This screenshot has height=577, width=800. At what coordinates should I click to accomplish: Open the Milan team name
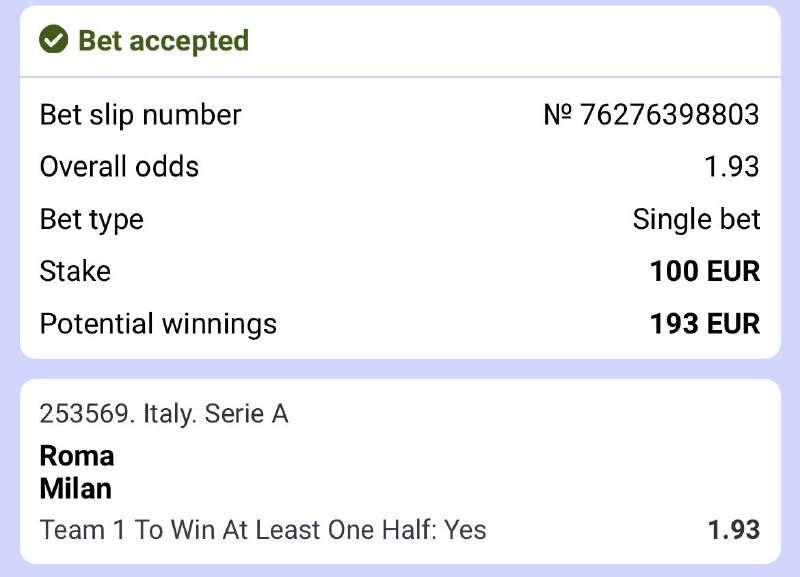(x=76, y=489)
